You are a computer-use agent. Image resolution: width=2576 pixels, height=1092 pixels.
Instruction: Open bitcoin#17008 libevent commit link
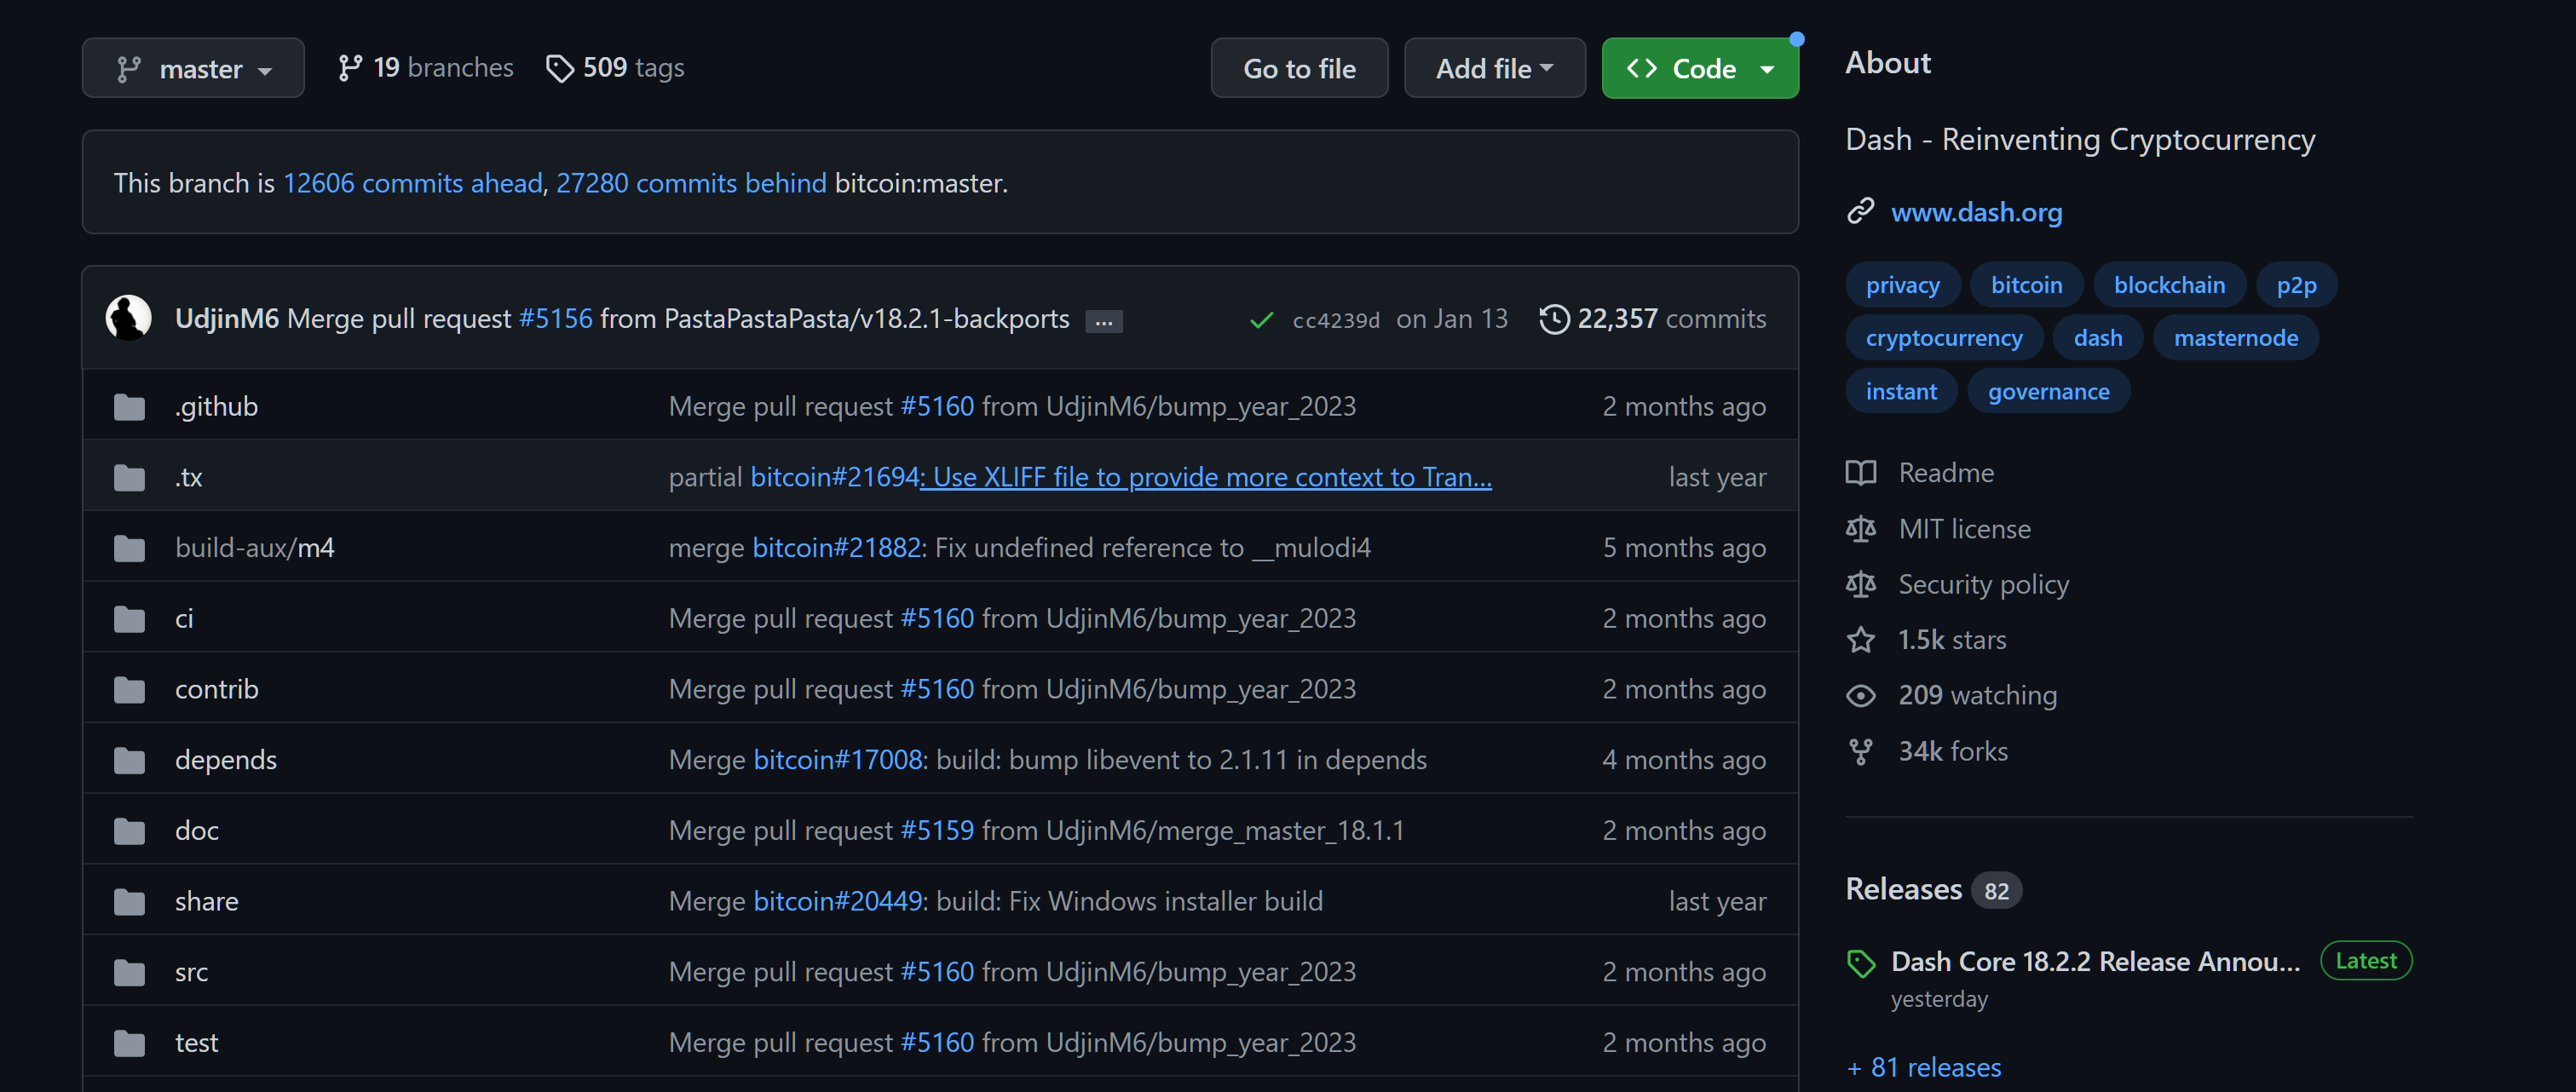pyautogui.click(x=838, y=760)
